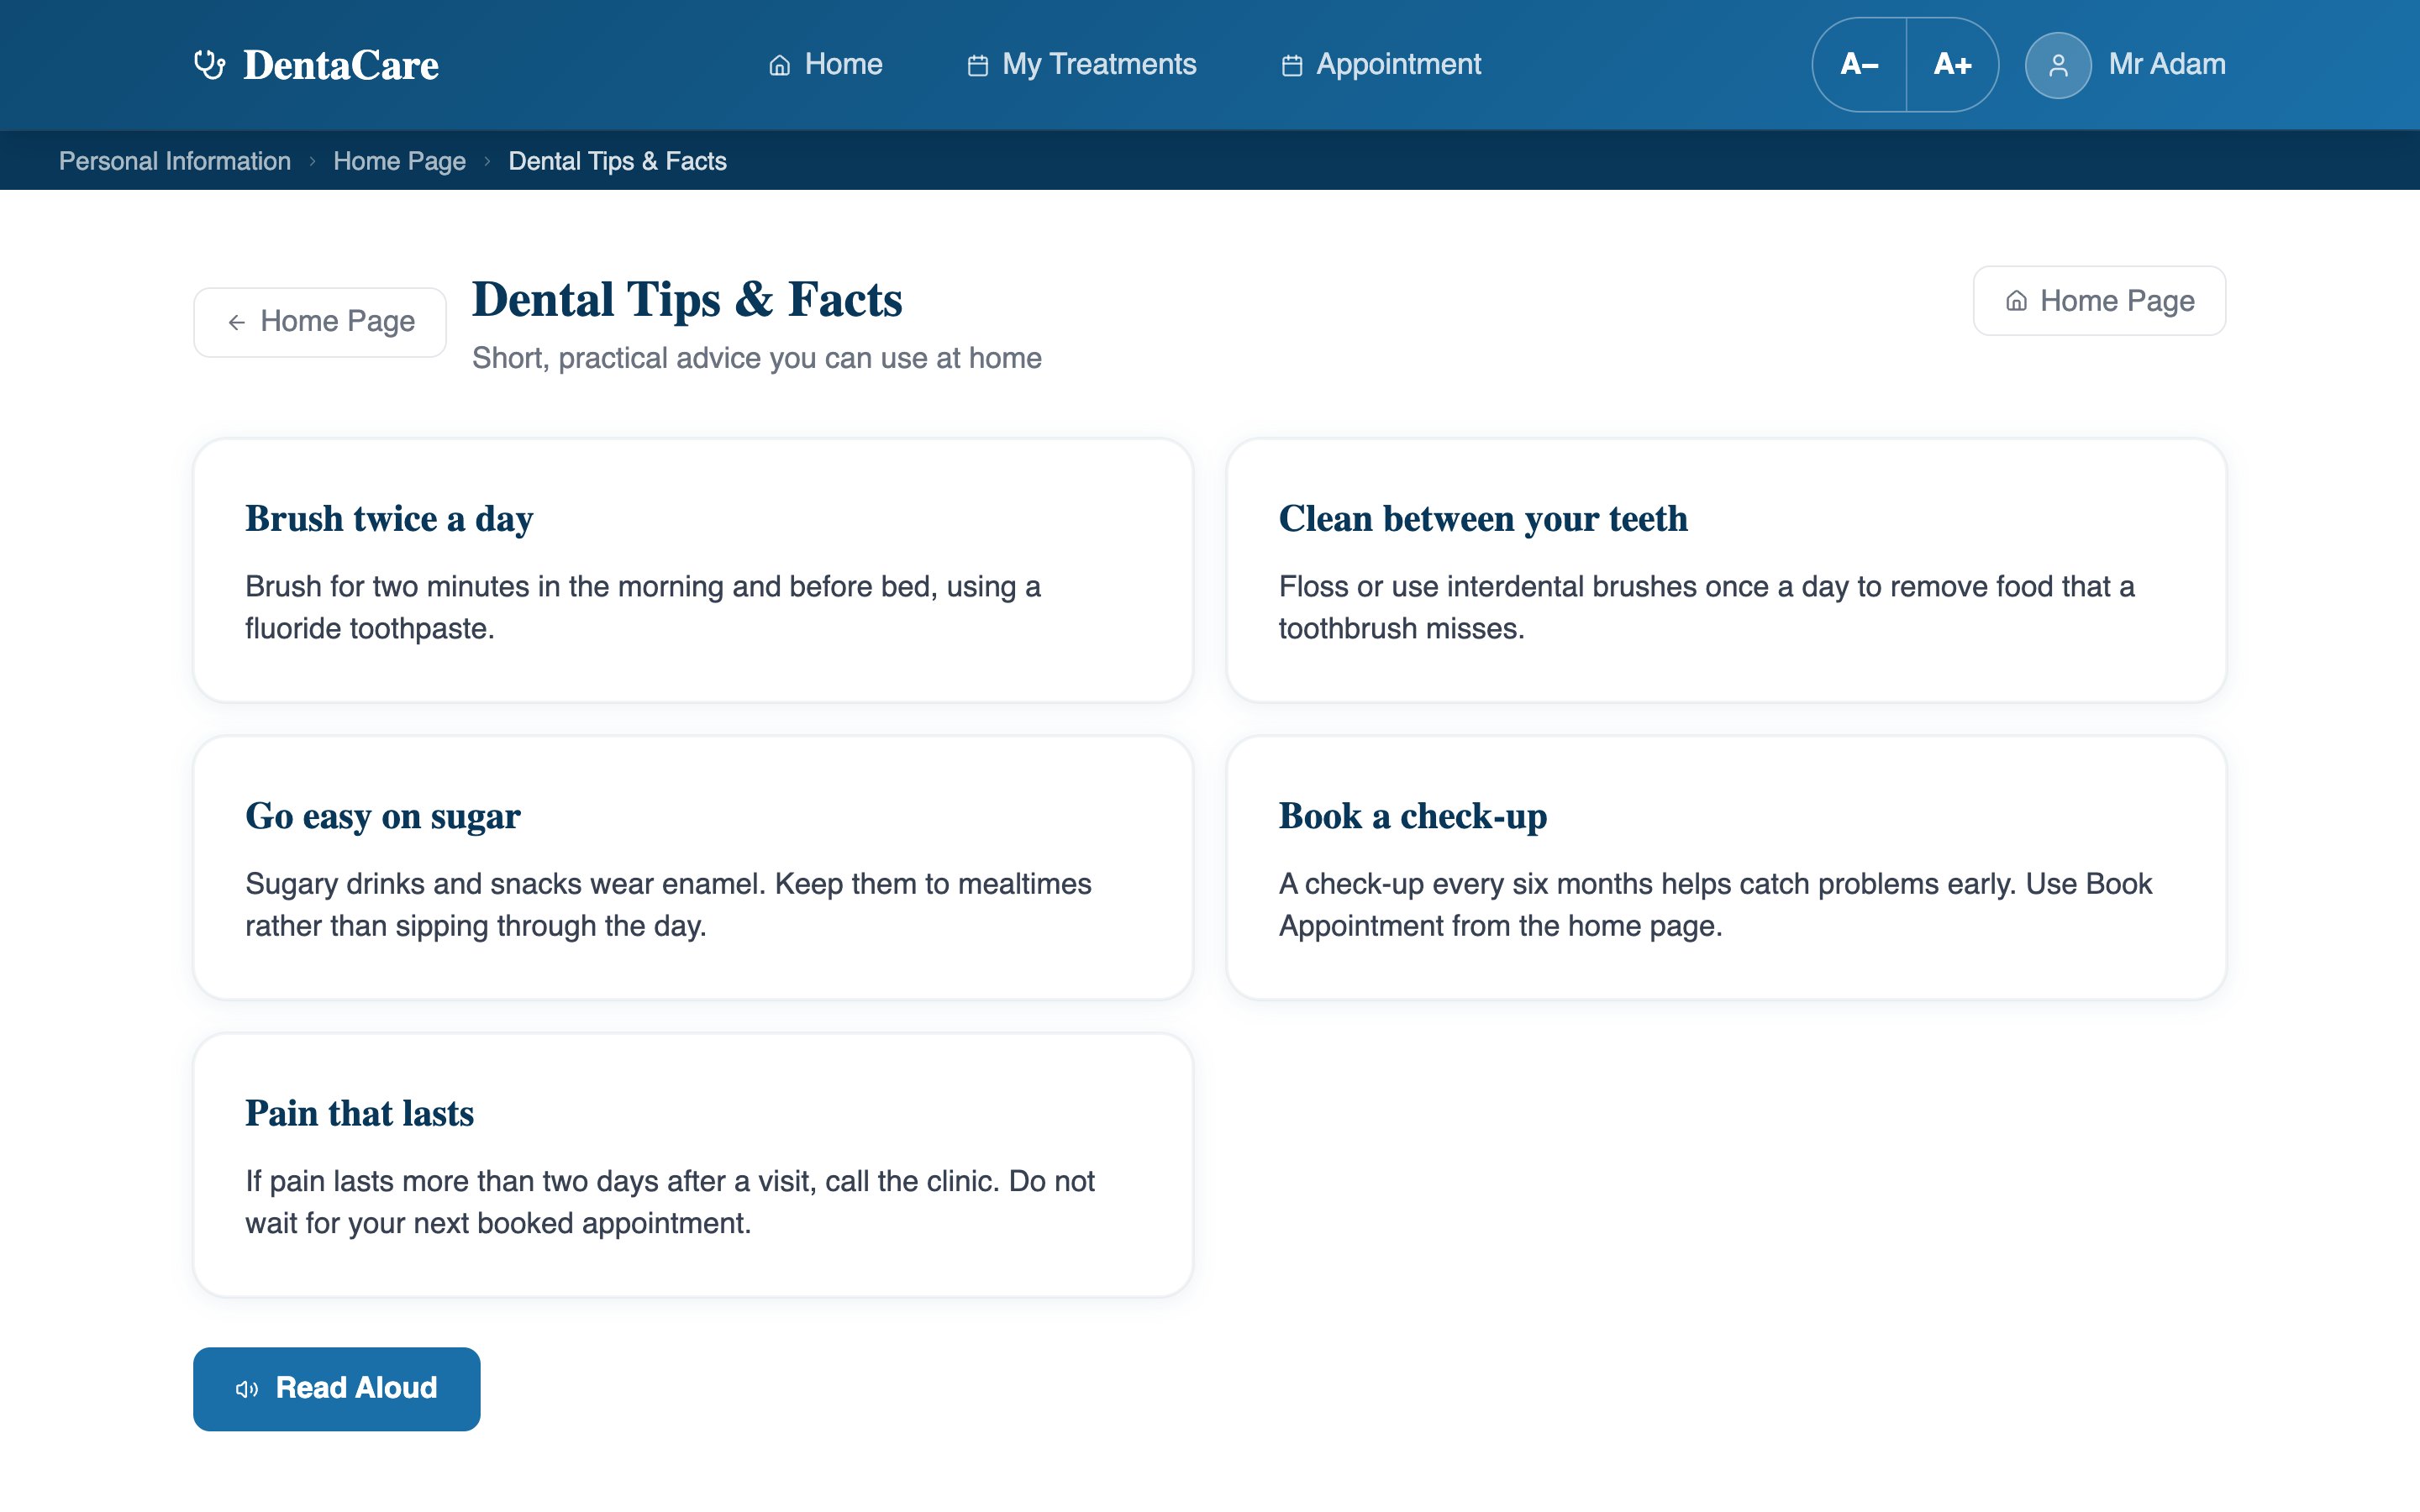Viewport: 2420px width, 1512px height.
Task: Open the Mr Adam user avatar icon
Action: [2058, 65]
